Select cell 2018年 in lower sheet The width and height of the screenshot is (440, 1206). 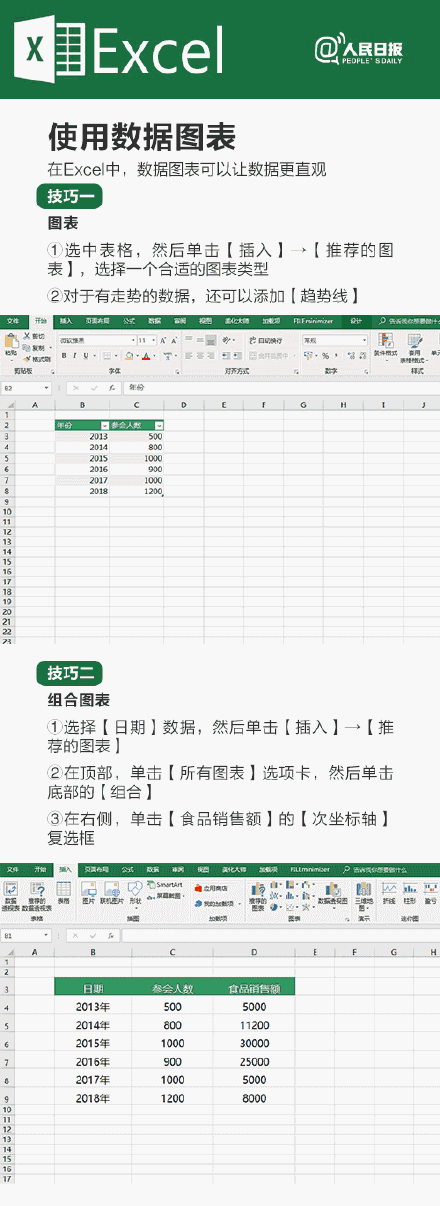point(93,1098)
